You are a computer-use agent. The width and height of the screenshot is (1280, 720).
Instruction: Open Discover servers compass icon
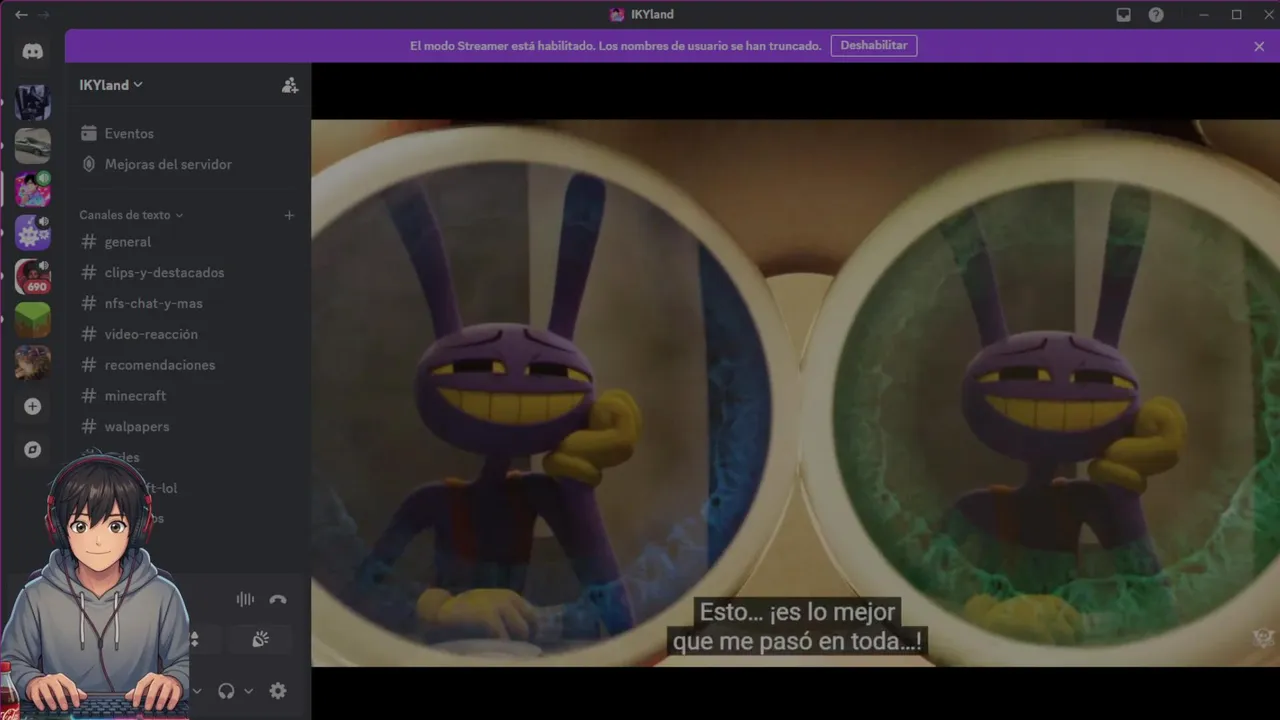pos(33,450)
